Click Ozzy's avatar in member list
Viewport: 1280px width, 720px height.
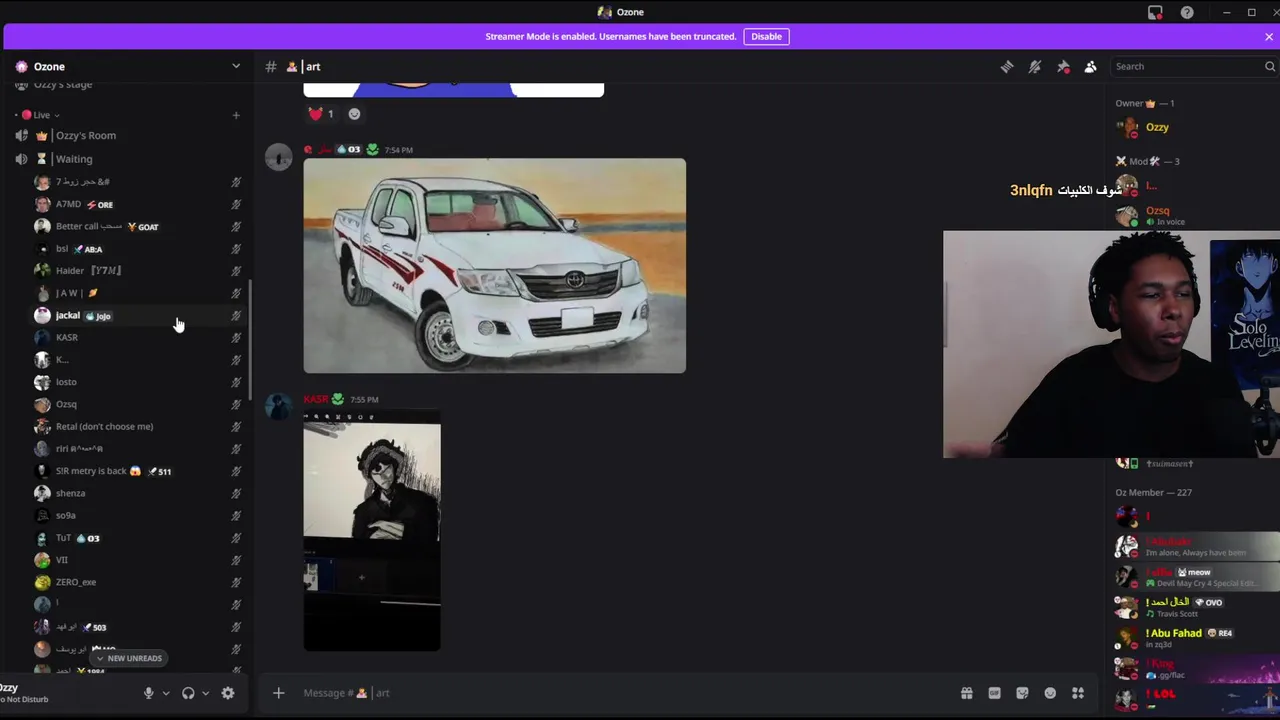point(1127,127)
